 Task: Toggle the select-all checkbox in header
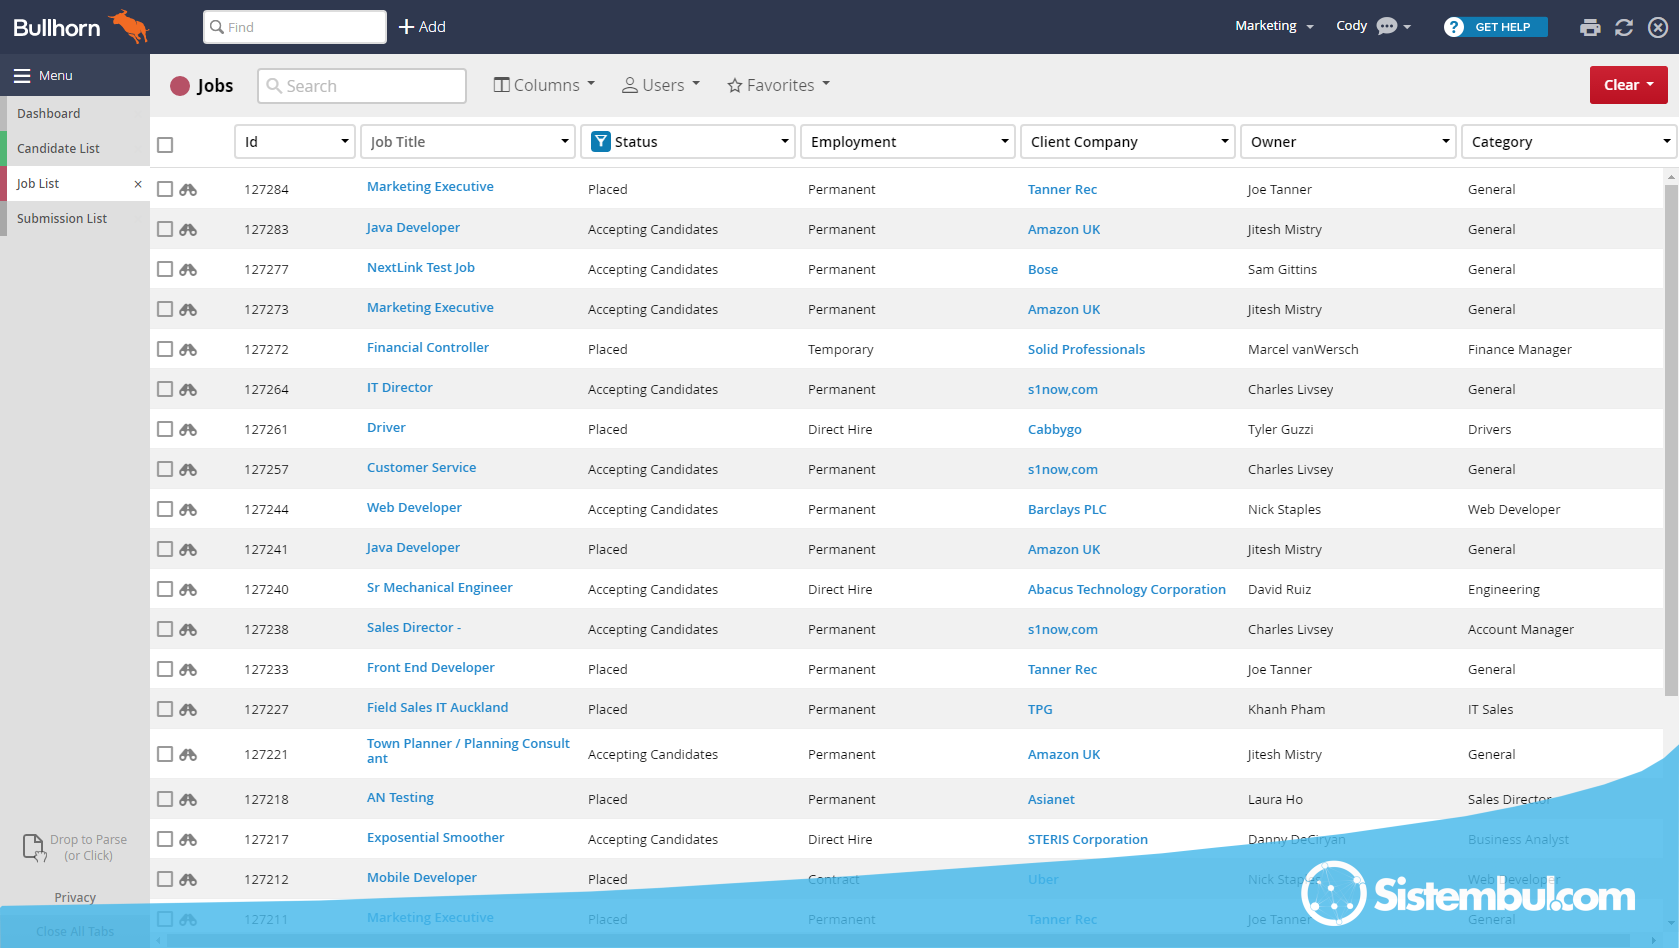click(x=165, y=145)
